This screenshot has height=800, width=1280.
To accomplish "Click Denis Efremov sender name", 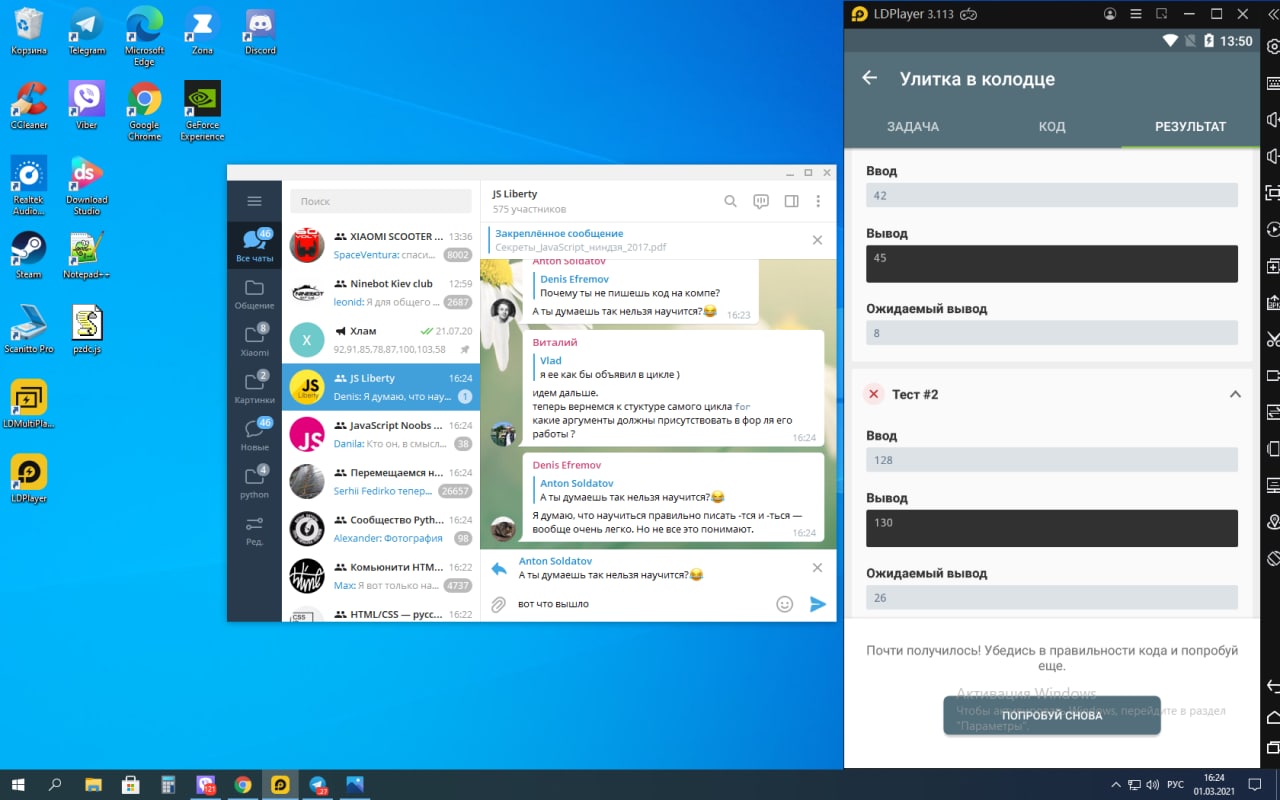I will [x=567, y=465].
